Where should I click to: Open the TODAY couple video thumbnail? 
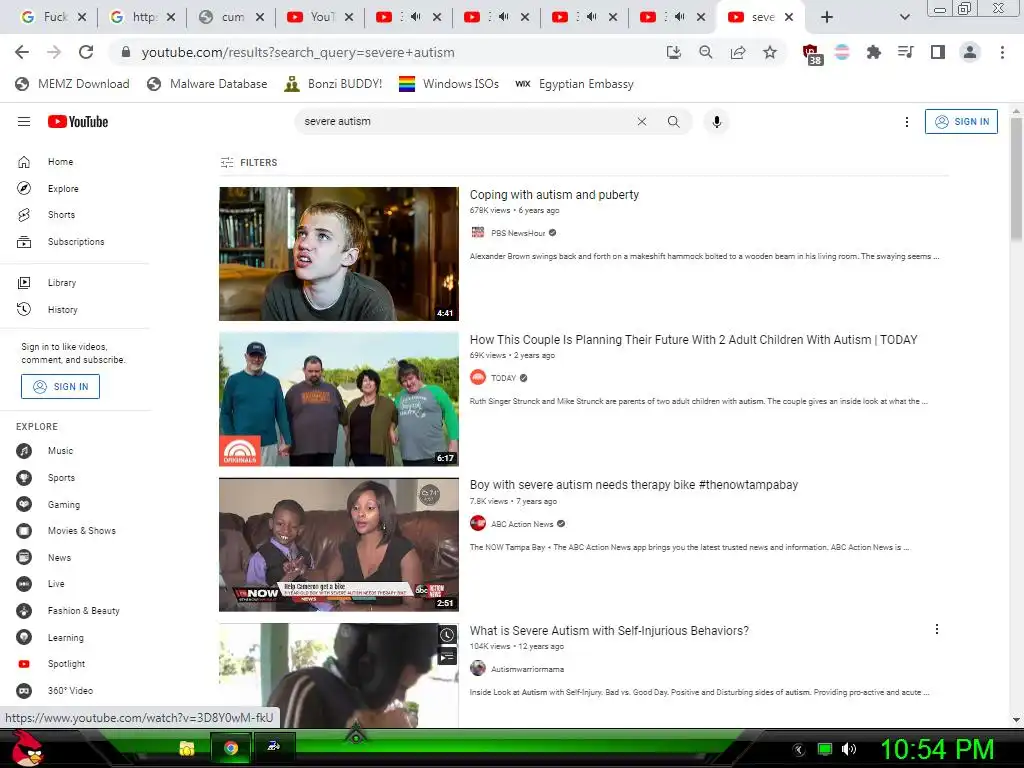point(339,399)
